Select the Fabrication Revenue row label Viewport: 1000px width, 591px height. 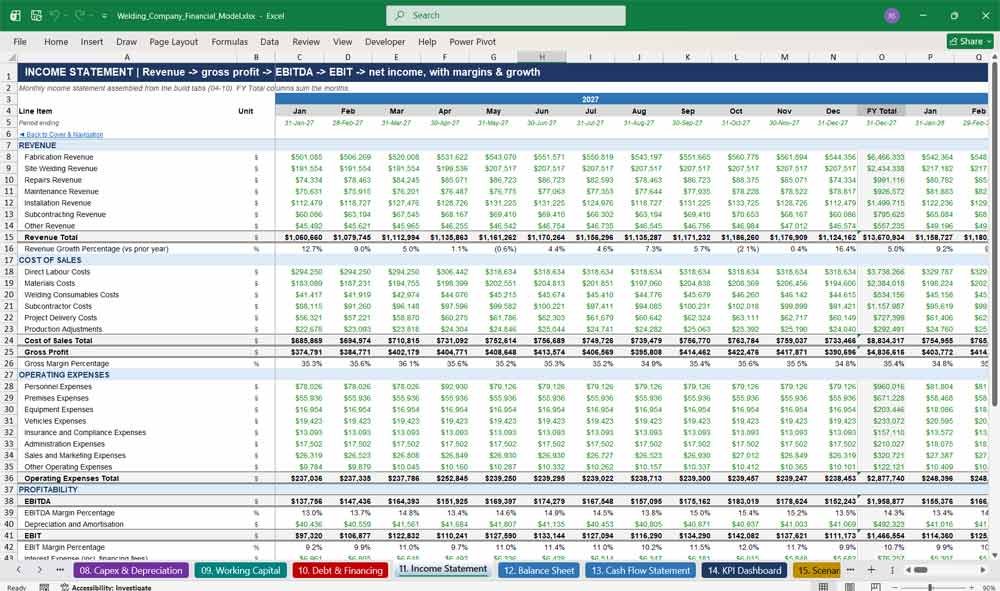(x=59, y=157)
